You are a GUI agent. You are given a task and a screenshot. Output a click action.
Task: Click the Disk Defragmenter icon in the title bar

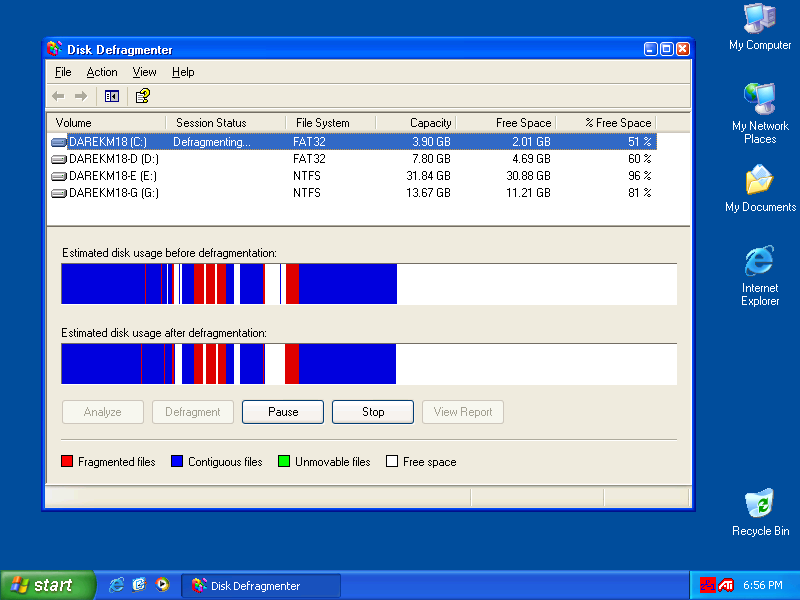pos(55,49)
